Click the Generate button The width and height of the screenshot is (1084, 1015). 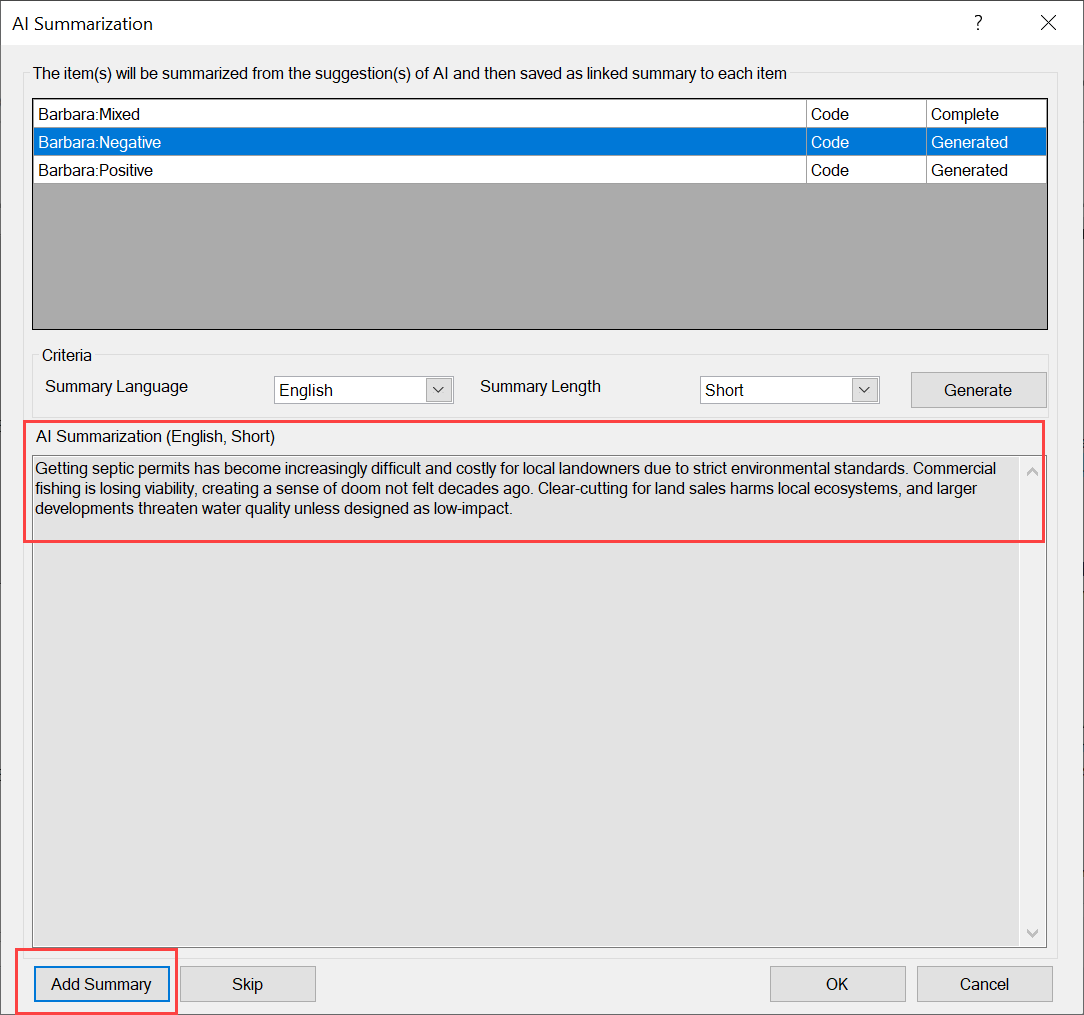pos(977,390)
